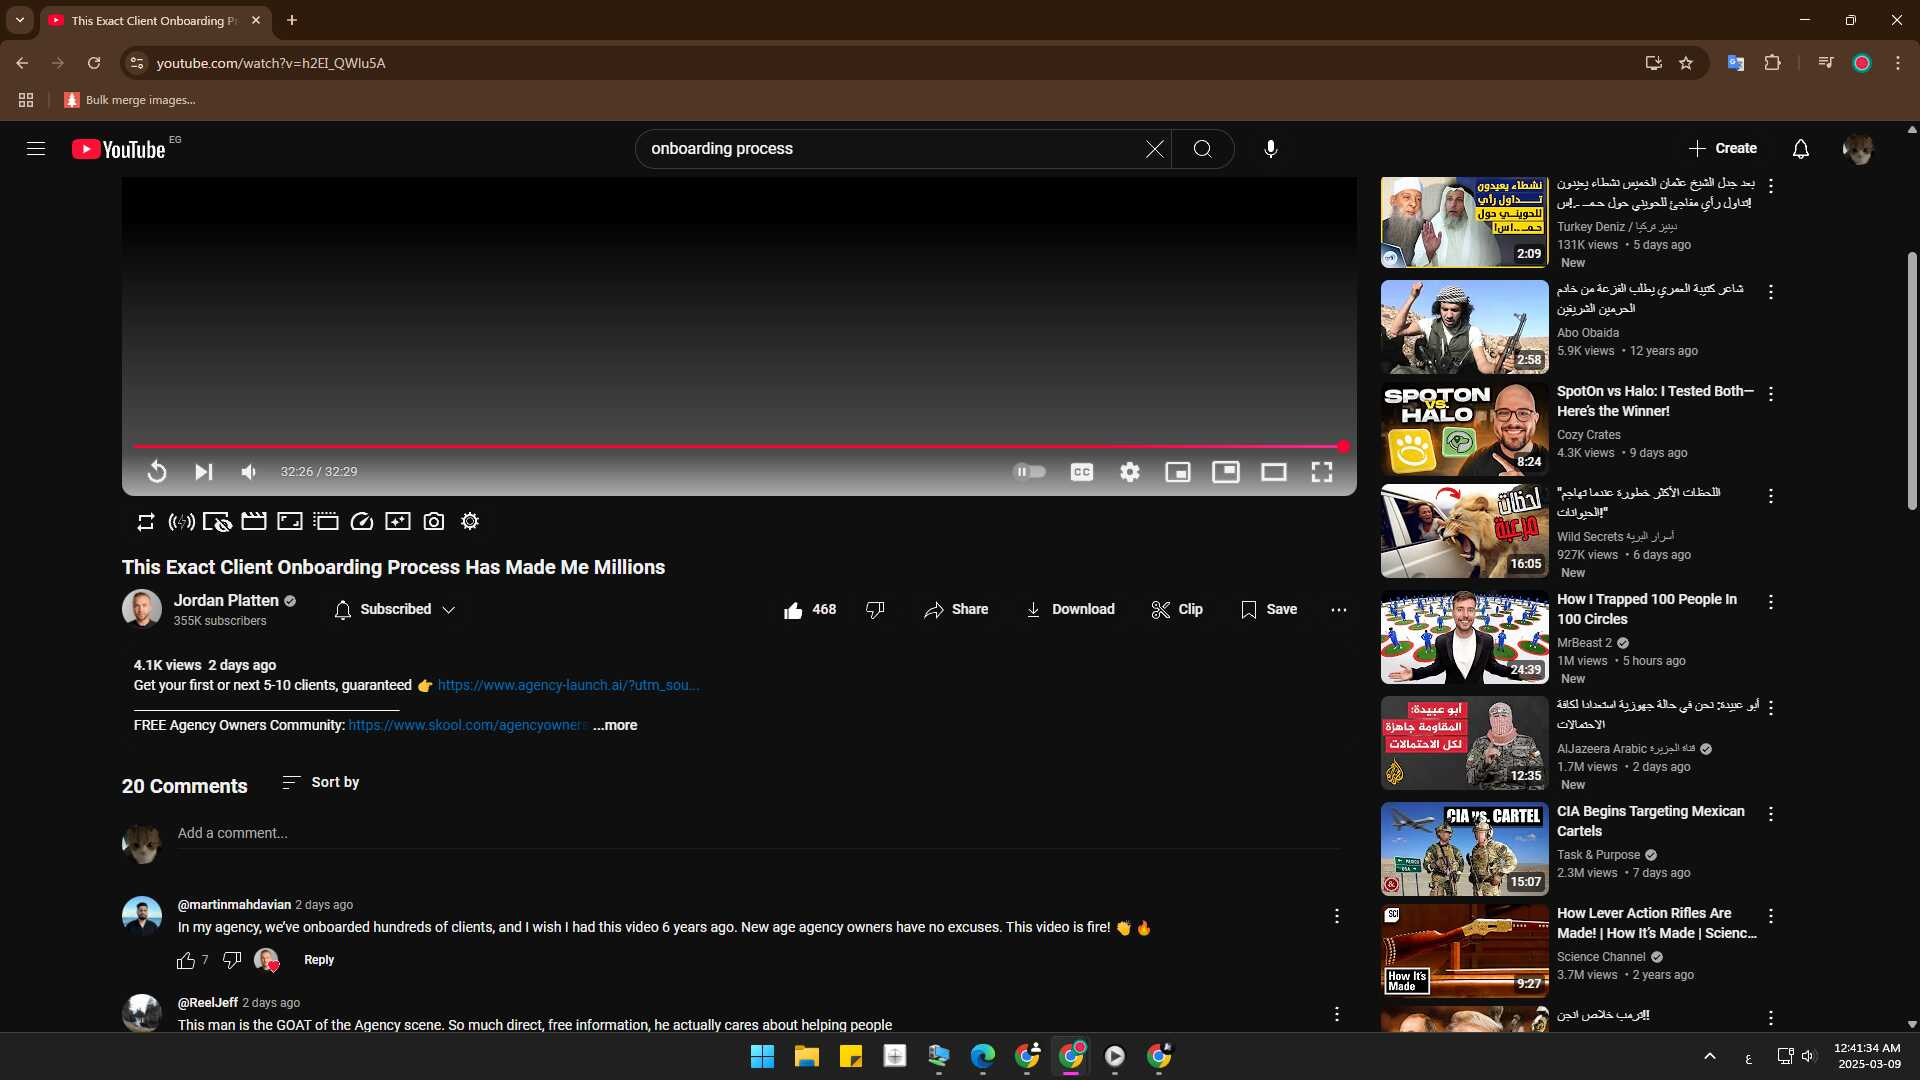Click the replay video button
The width and height of the screenshot is (1920, 1080).
pyautogui.click(x=157, y=472)
